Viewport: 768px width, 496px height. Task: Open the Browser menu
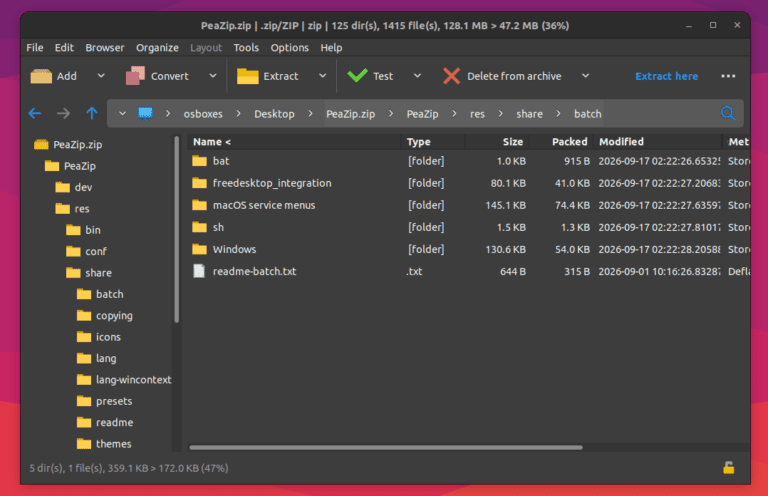[105, 47]
